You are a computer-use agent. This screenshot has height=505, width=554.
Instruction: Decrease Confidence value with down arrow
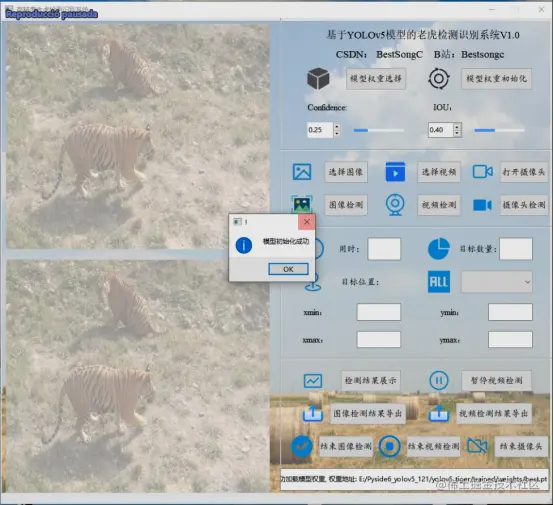click(337, 133)
